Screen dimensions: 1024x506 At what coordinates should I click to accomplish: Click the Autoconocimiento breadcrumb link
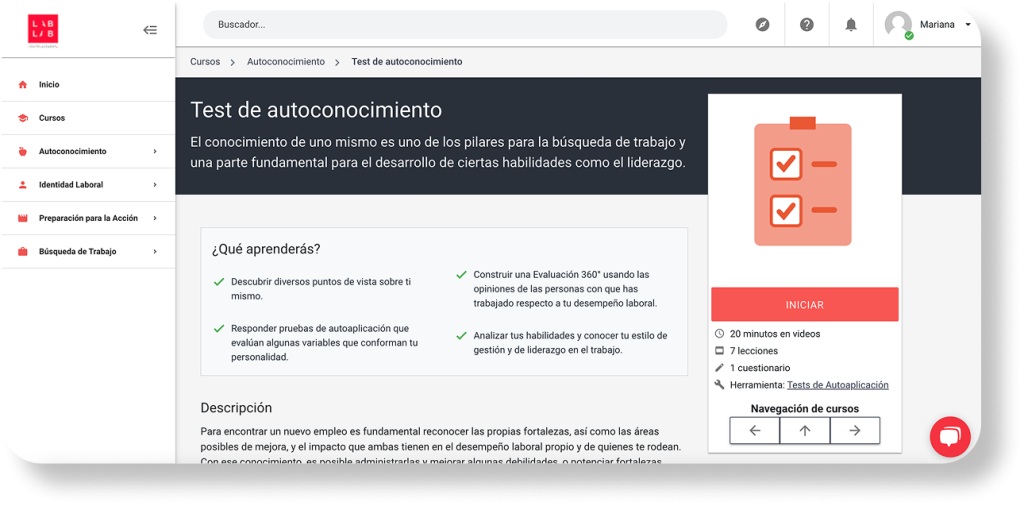coord(286,62)
